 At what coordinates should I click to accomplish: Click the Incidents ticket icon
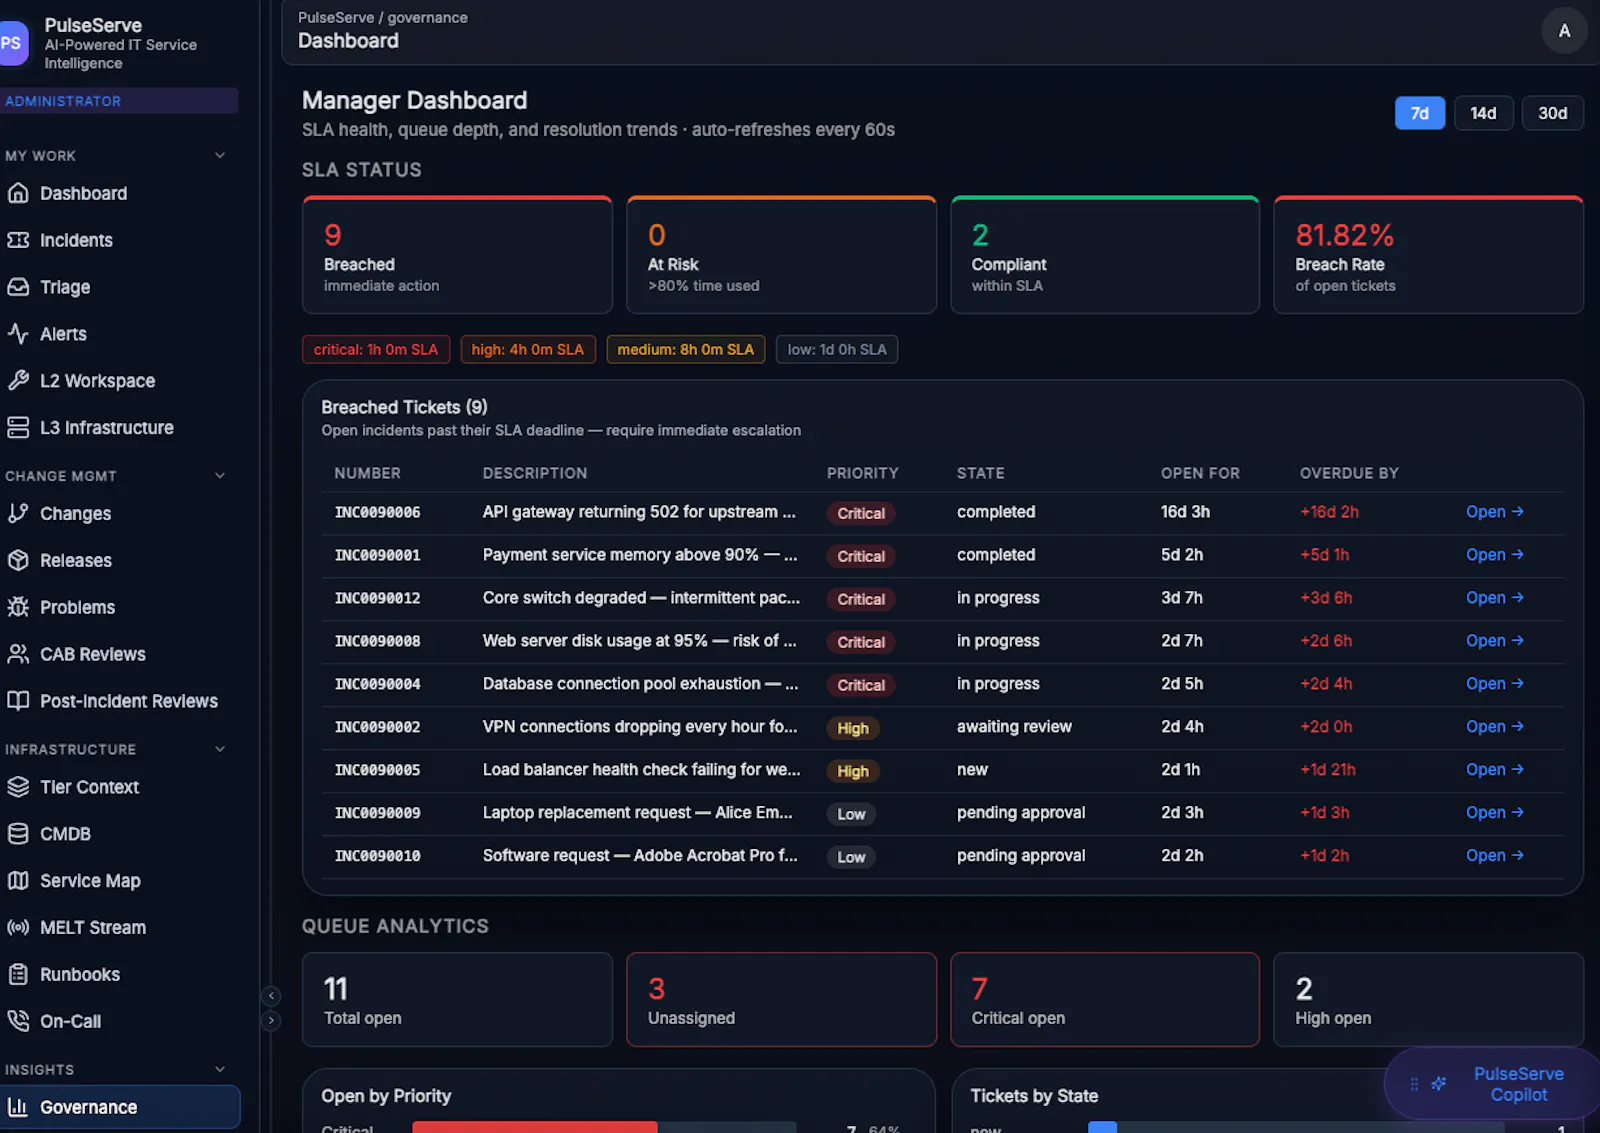[x=18, y=240]
